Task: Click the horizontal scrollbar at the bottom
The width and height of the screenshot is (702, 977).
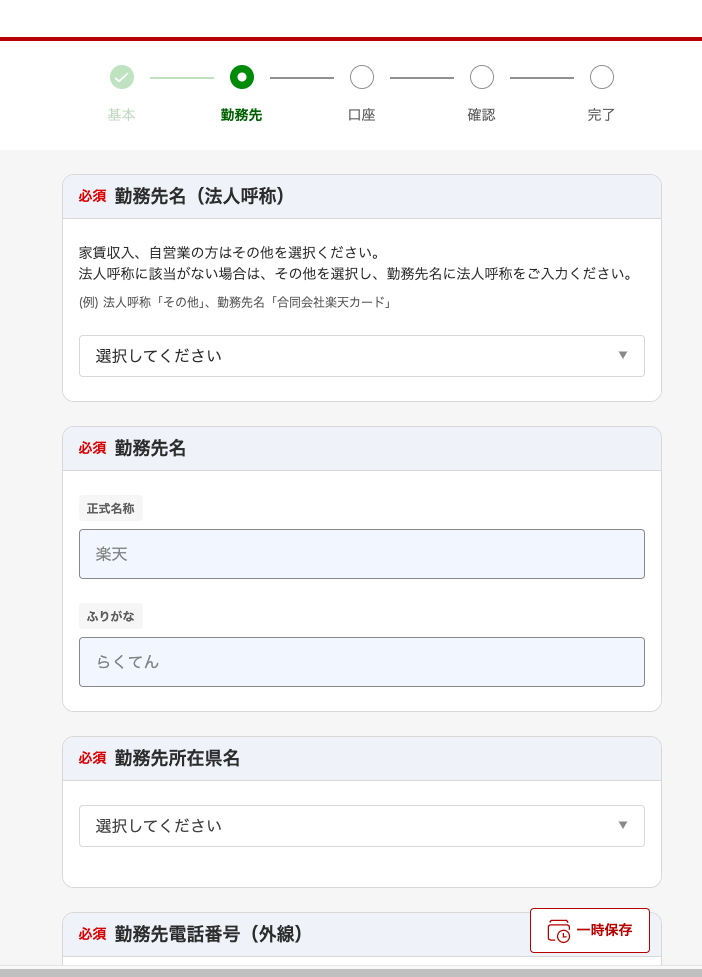Action: (351, 971)
